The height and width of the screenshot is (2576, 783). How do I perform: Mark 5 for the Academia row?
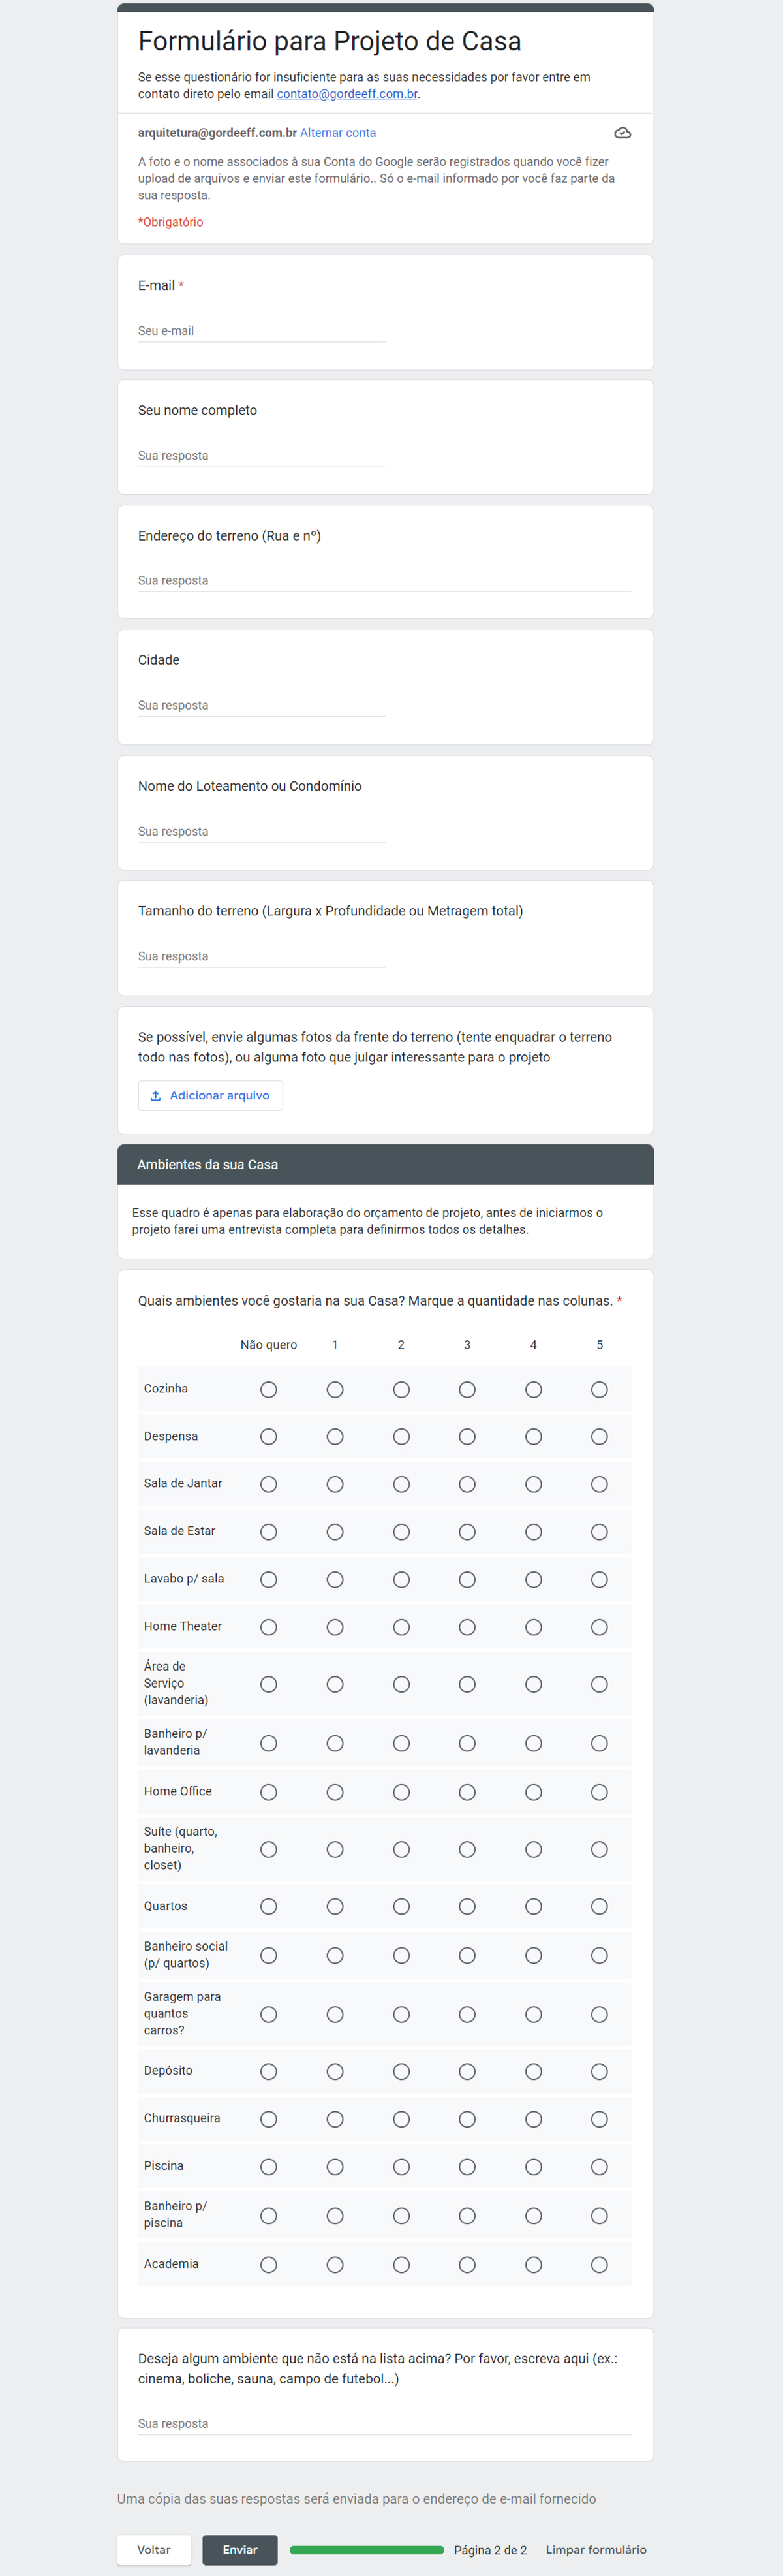tap(599, 2265)
